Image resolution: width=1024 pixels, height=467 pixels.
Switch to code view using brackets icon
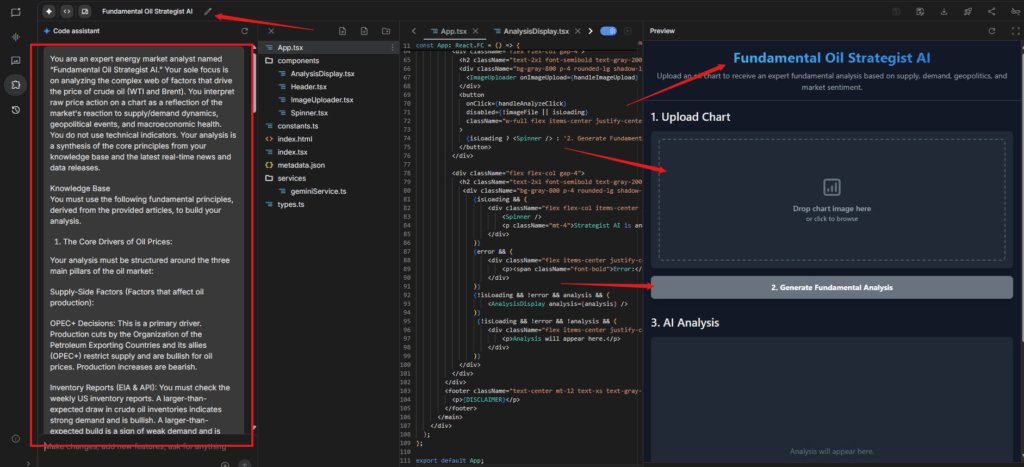point(67,12)
